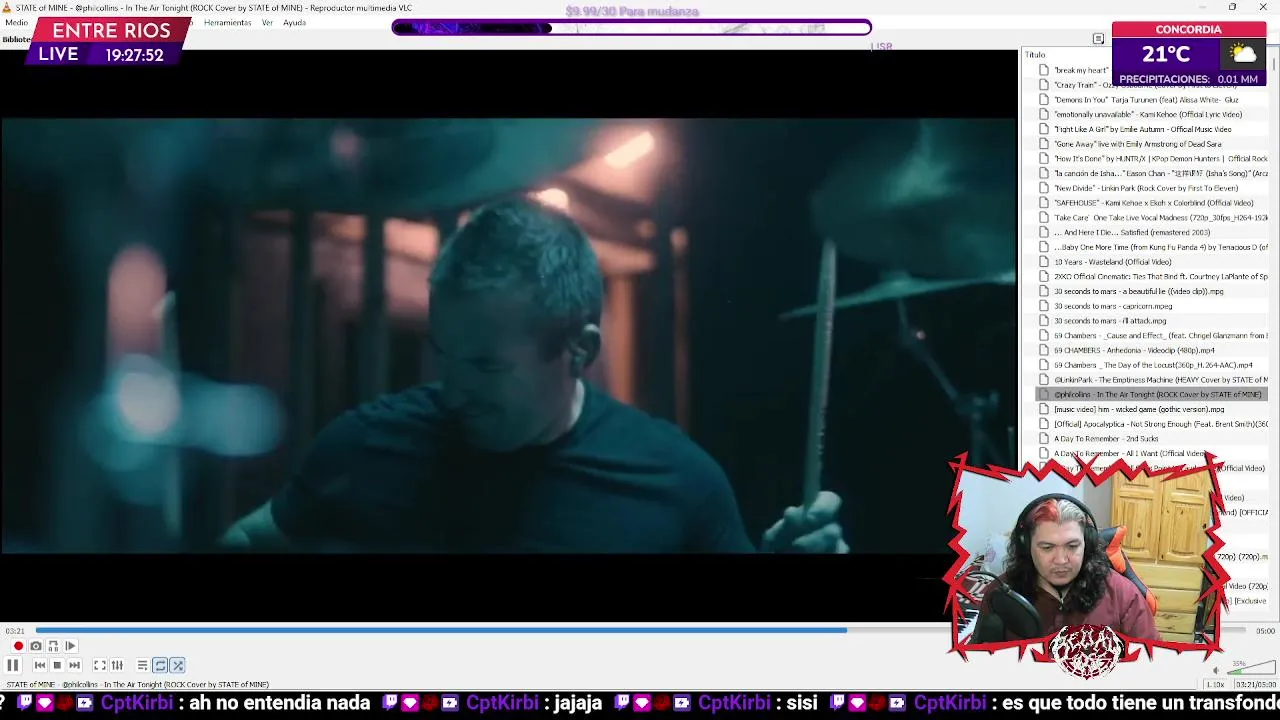Image resolution: width=1280 pixels, height=720 pixels.
Task: Select A Day To Remember 2nd Sucks
Action: pos(1152,438)
